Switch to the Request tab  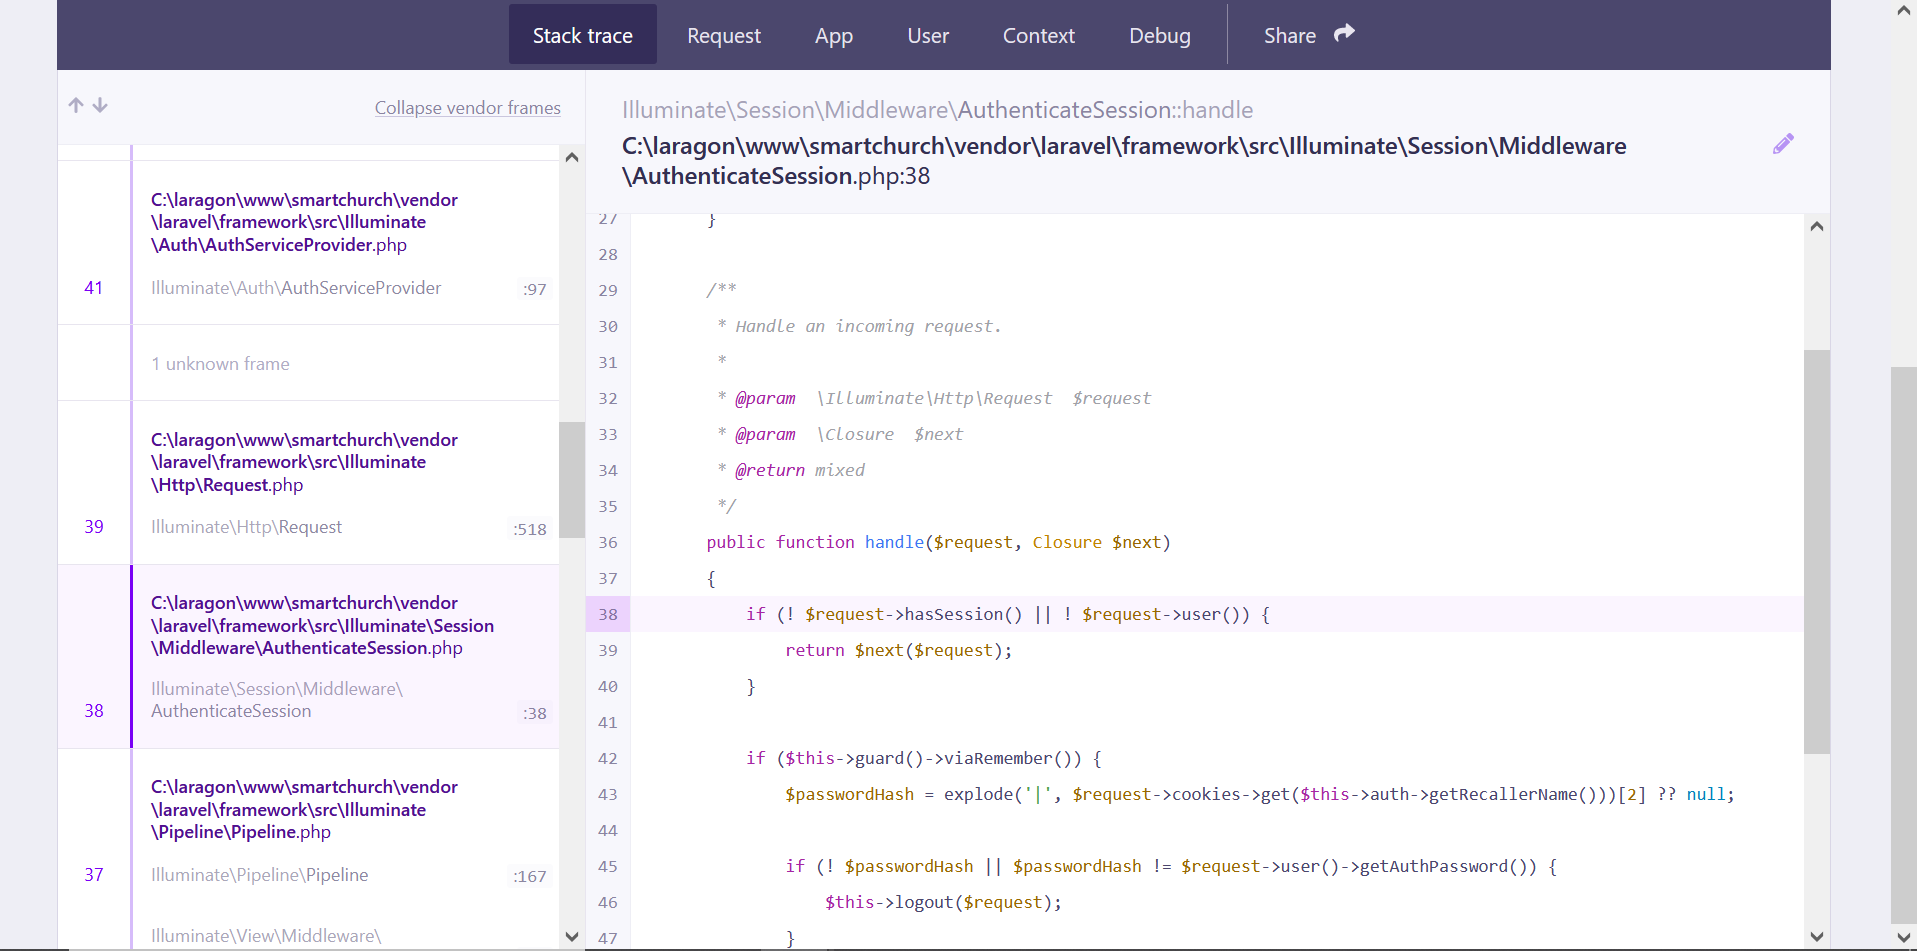tap(724, 35)
